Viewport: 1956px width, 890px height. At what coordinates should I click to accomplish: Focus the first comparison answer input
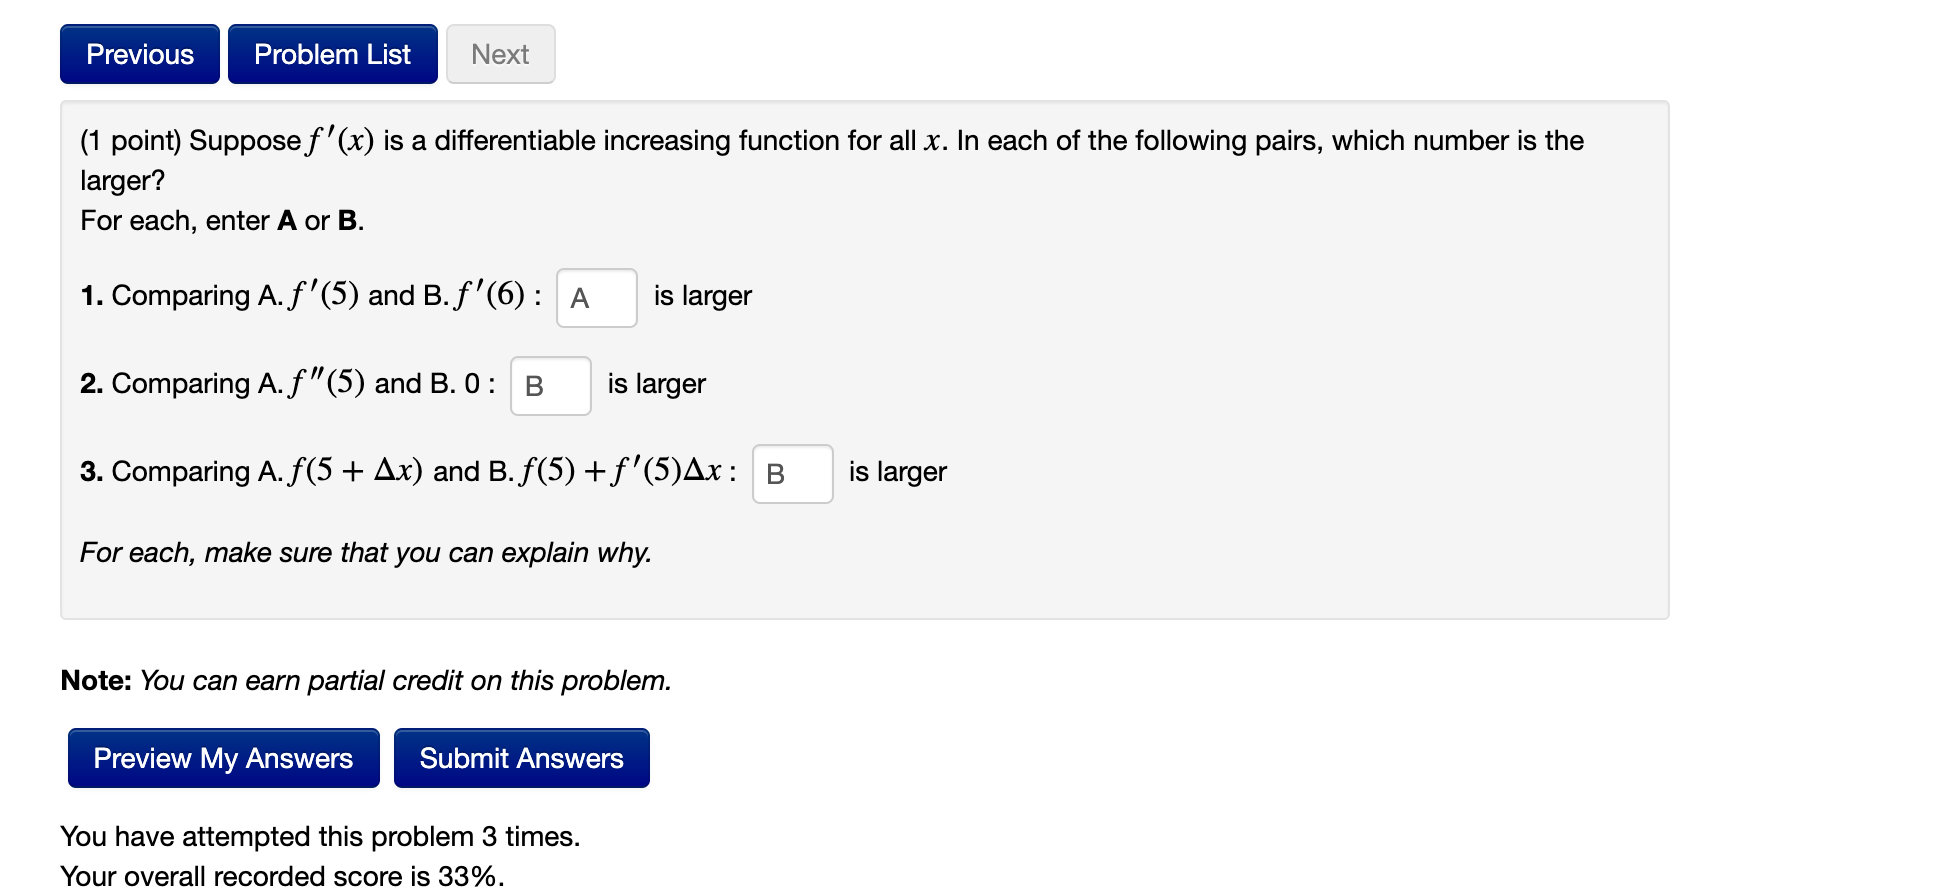click(595, 297)
